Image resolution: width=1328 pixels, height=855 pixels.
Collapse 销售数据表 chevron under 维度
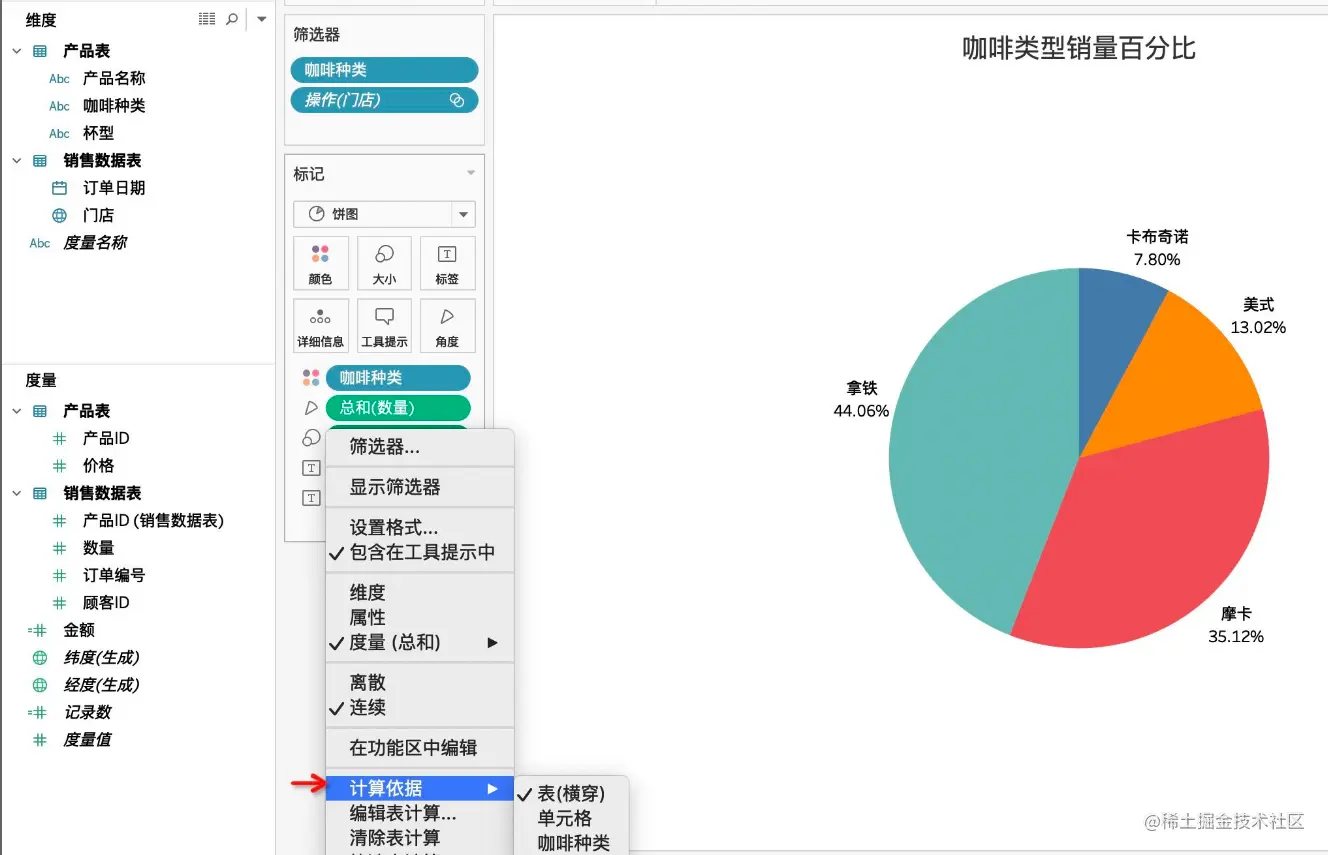click(17, 160)
